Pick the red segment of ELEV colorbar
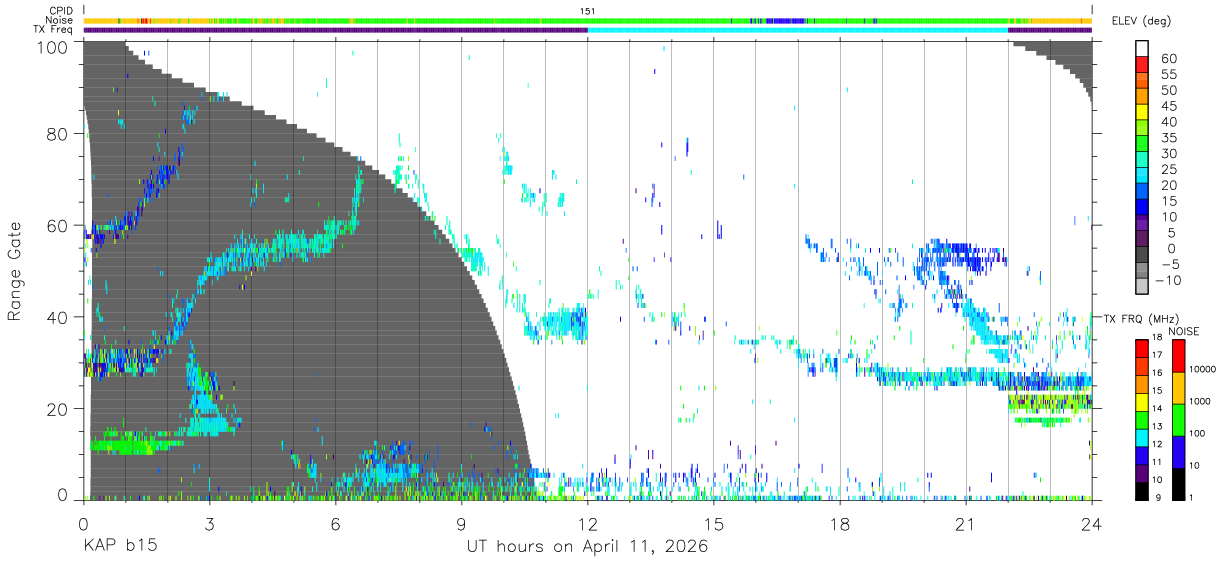 click(x=1143, y=64)
